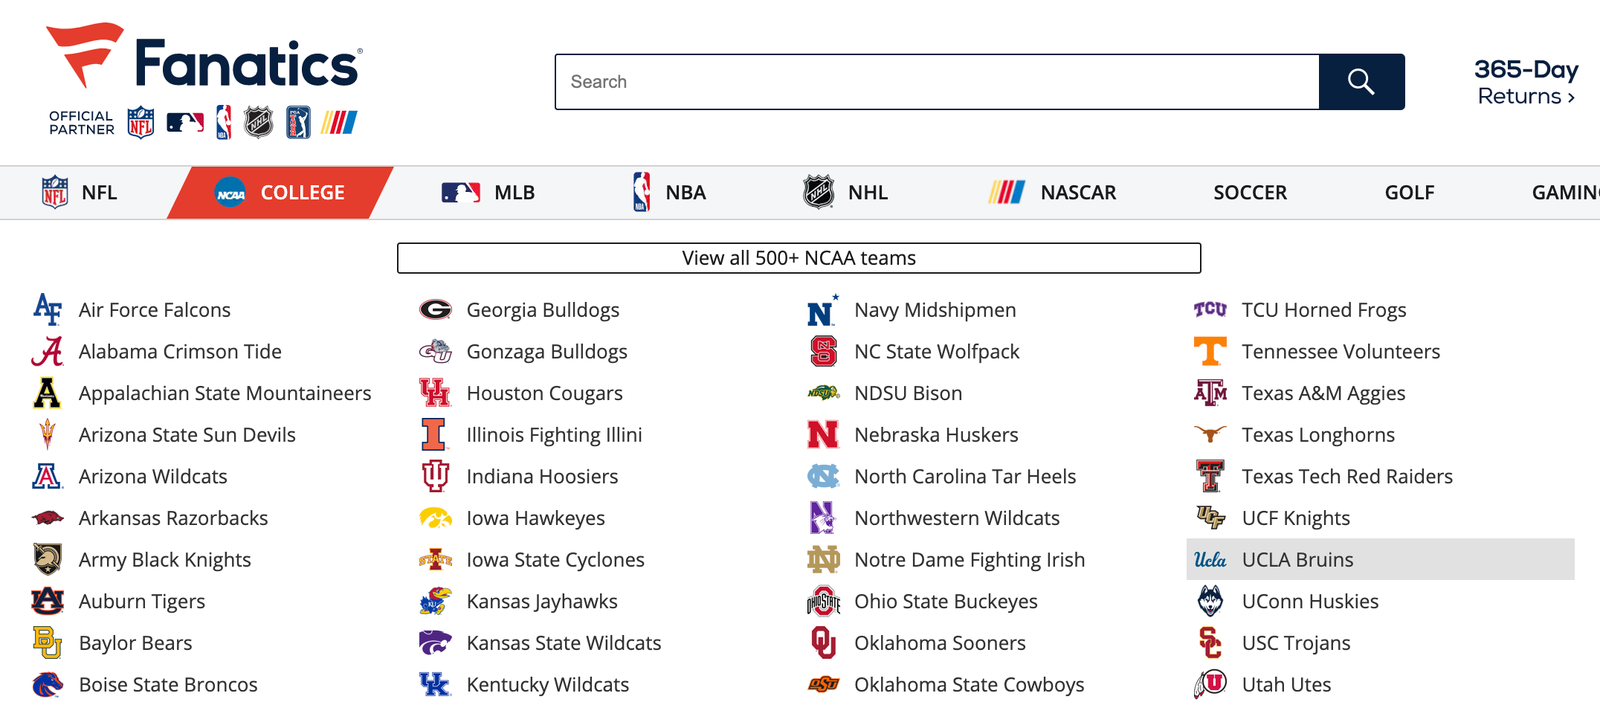This screenshot has width=1600, height=708.
Task: Click the Nebraska Huskers N logo icon
Action: [x=823, y=435]
